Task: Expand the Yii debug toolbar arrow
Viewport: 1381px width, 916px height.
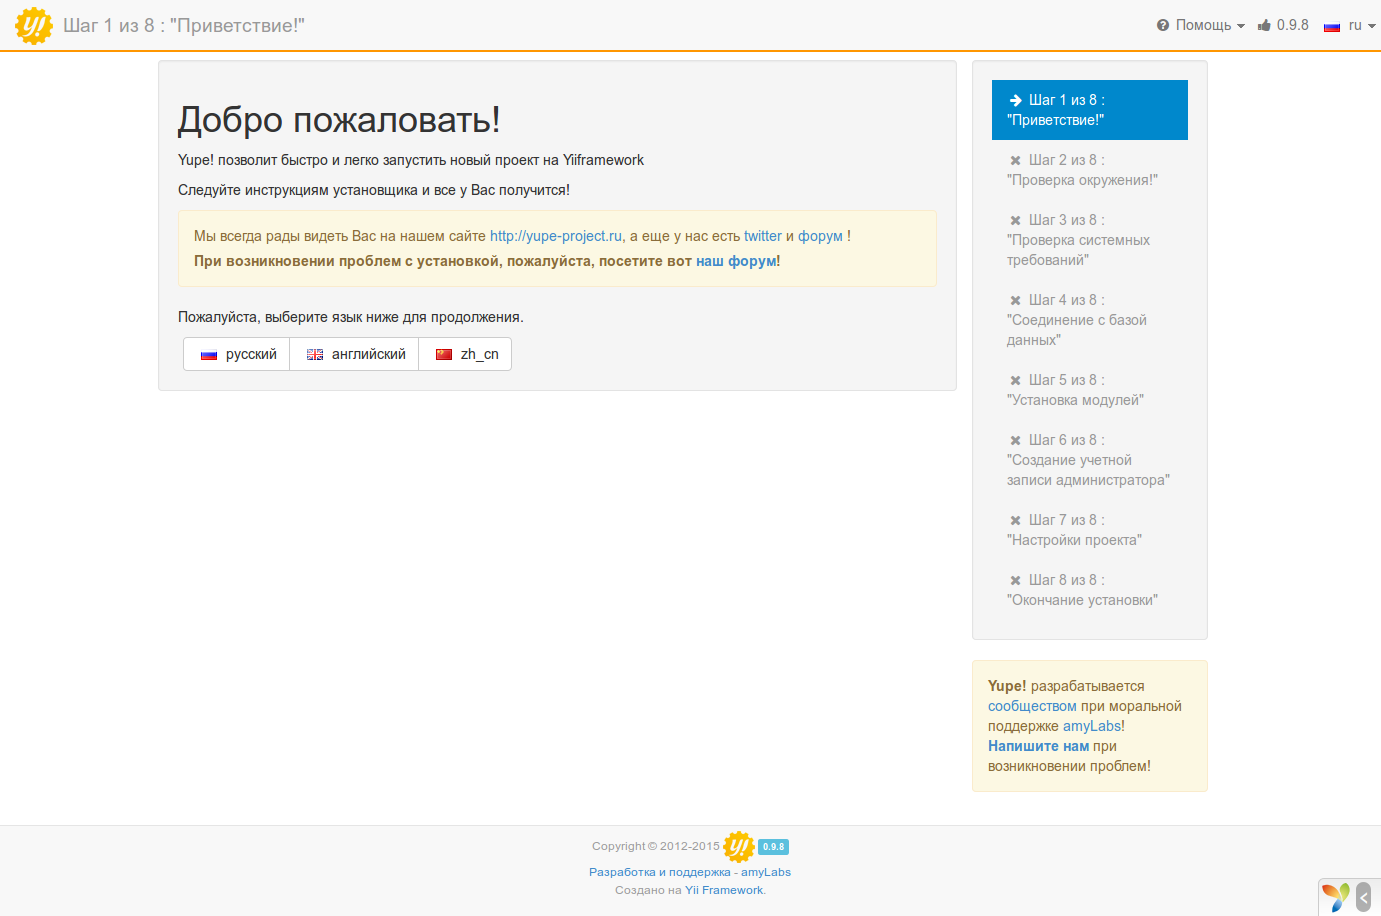Action: [x=1364, y=897]
